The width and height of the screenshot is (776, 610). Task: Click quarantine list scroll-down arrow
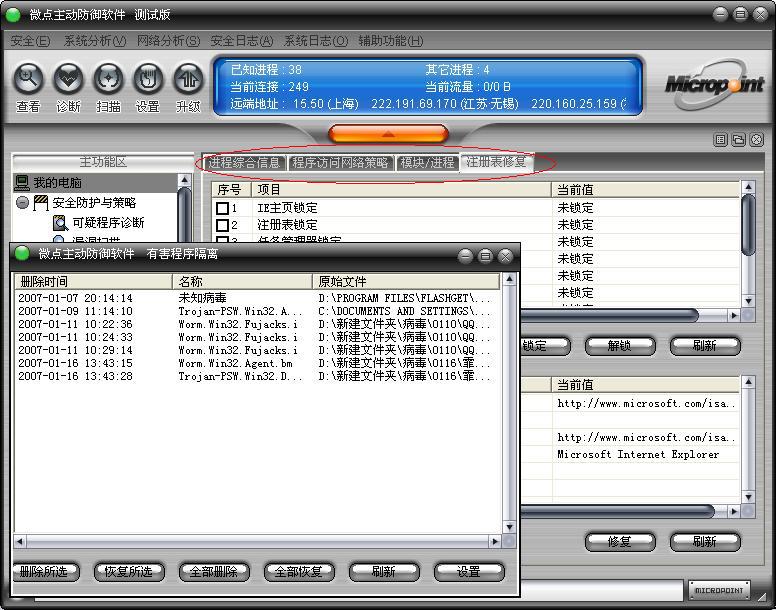(509, 527)
